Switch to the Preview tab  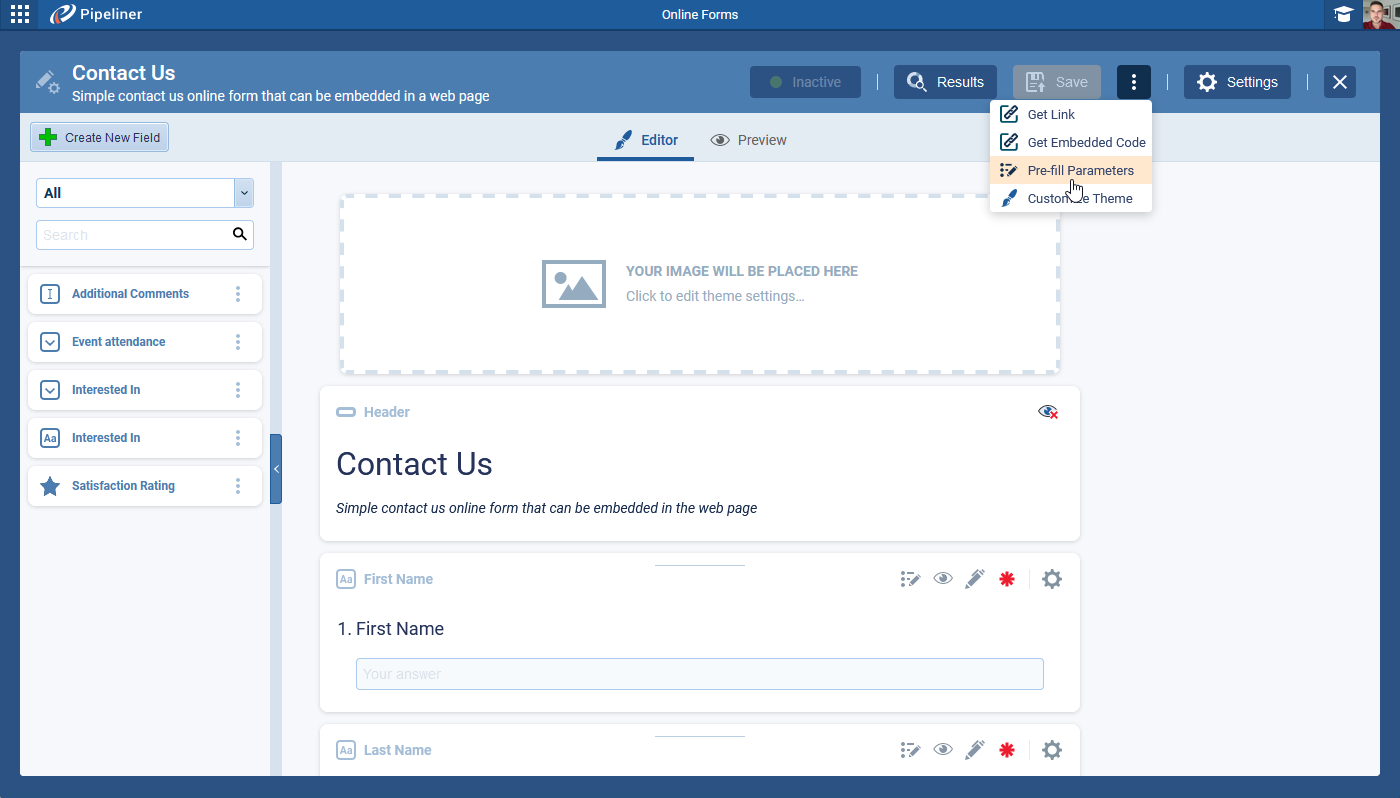click(749, 140)
